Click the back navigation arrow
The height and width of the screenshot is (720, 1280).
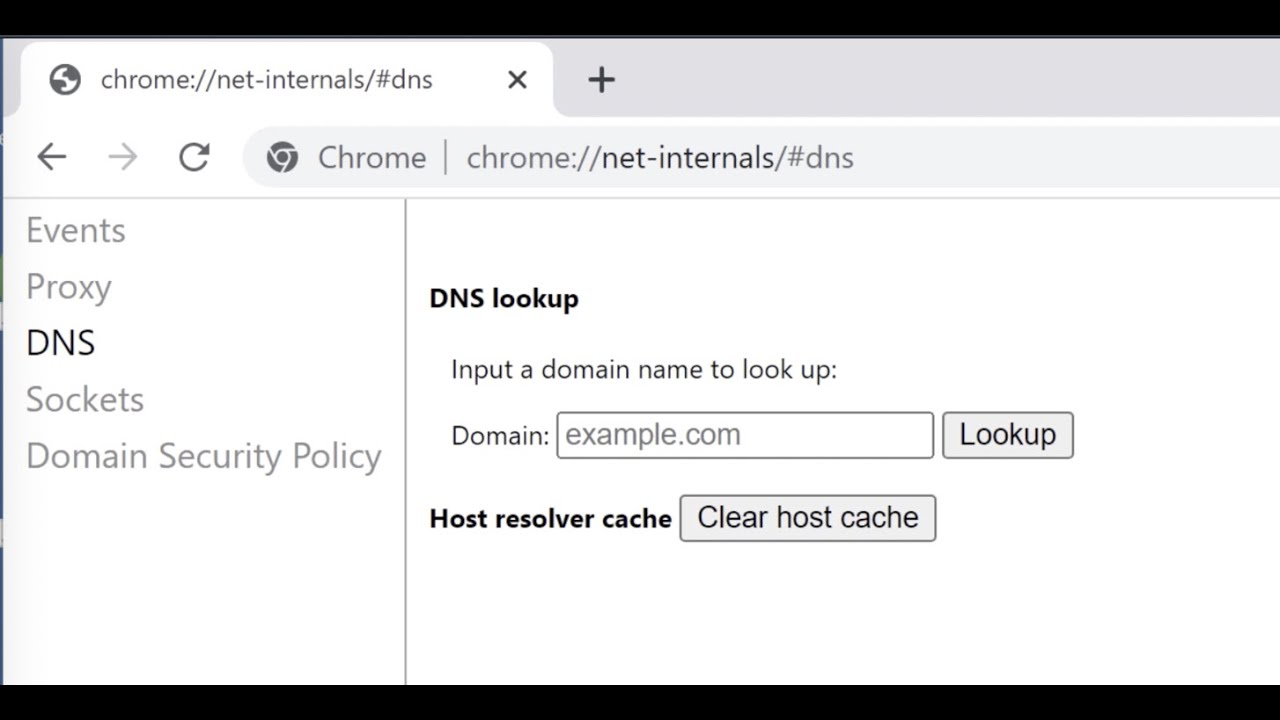tap(51, 157)
